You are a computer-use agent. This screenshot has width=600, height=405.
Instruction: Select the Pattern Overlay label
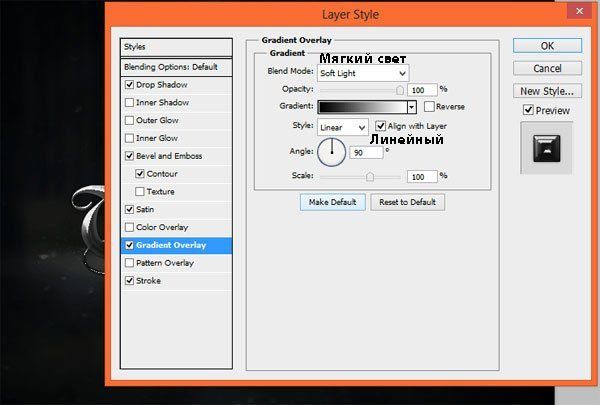165,263
